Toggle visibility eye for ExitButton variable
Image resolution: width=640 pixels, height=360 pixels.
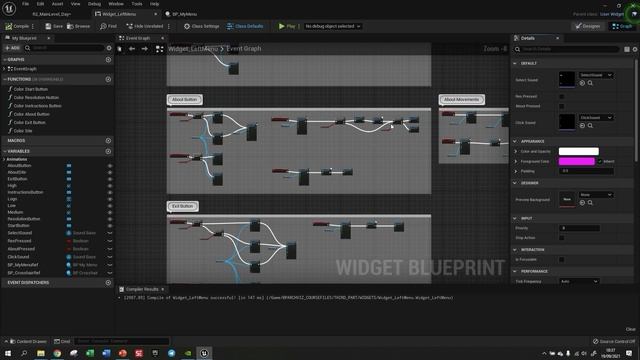click(109, 179)
